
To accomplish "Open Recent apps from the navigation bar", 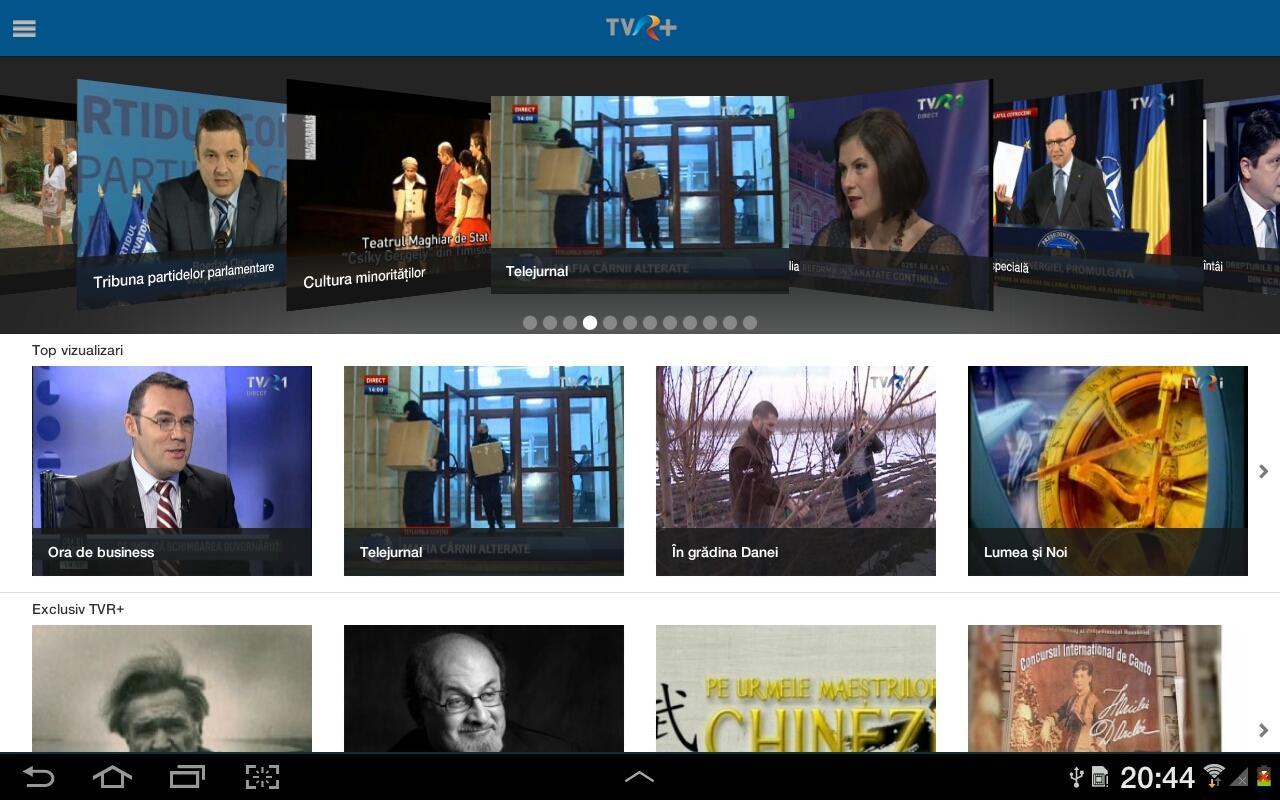I will [x=187, y=777].
